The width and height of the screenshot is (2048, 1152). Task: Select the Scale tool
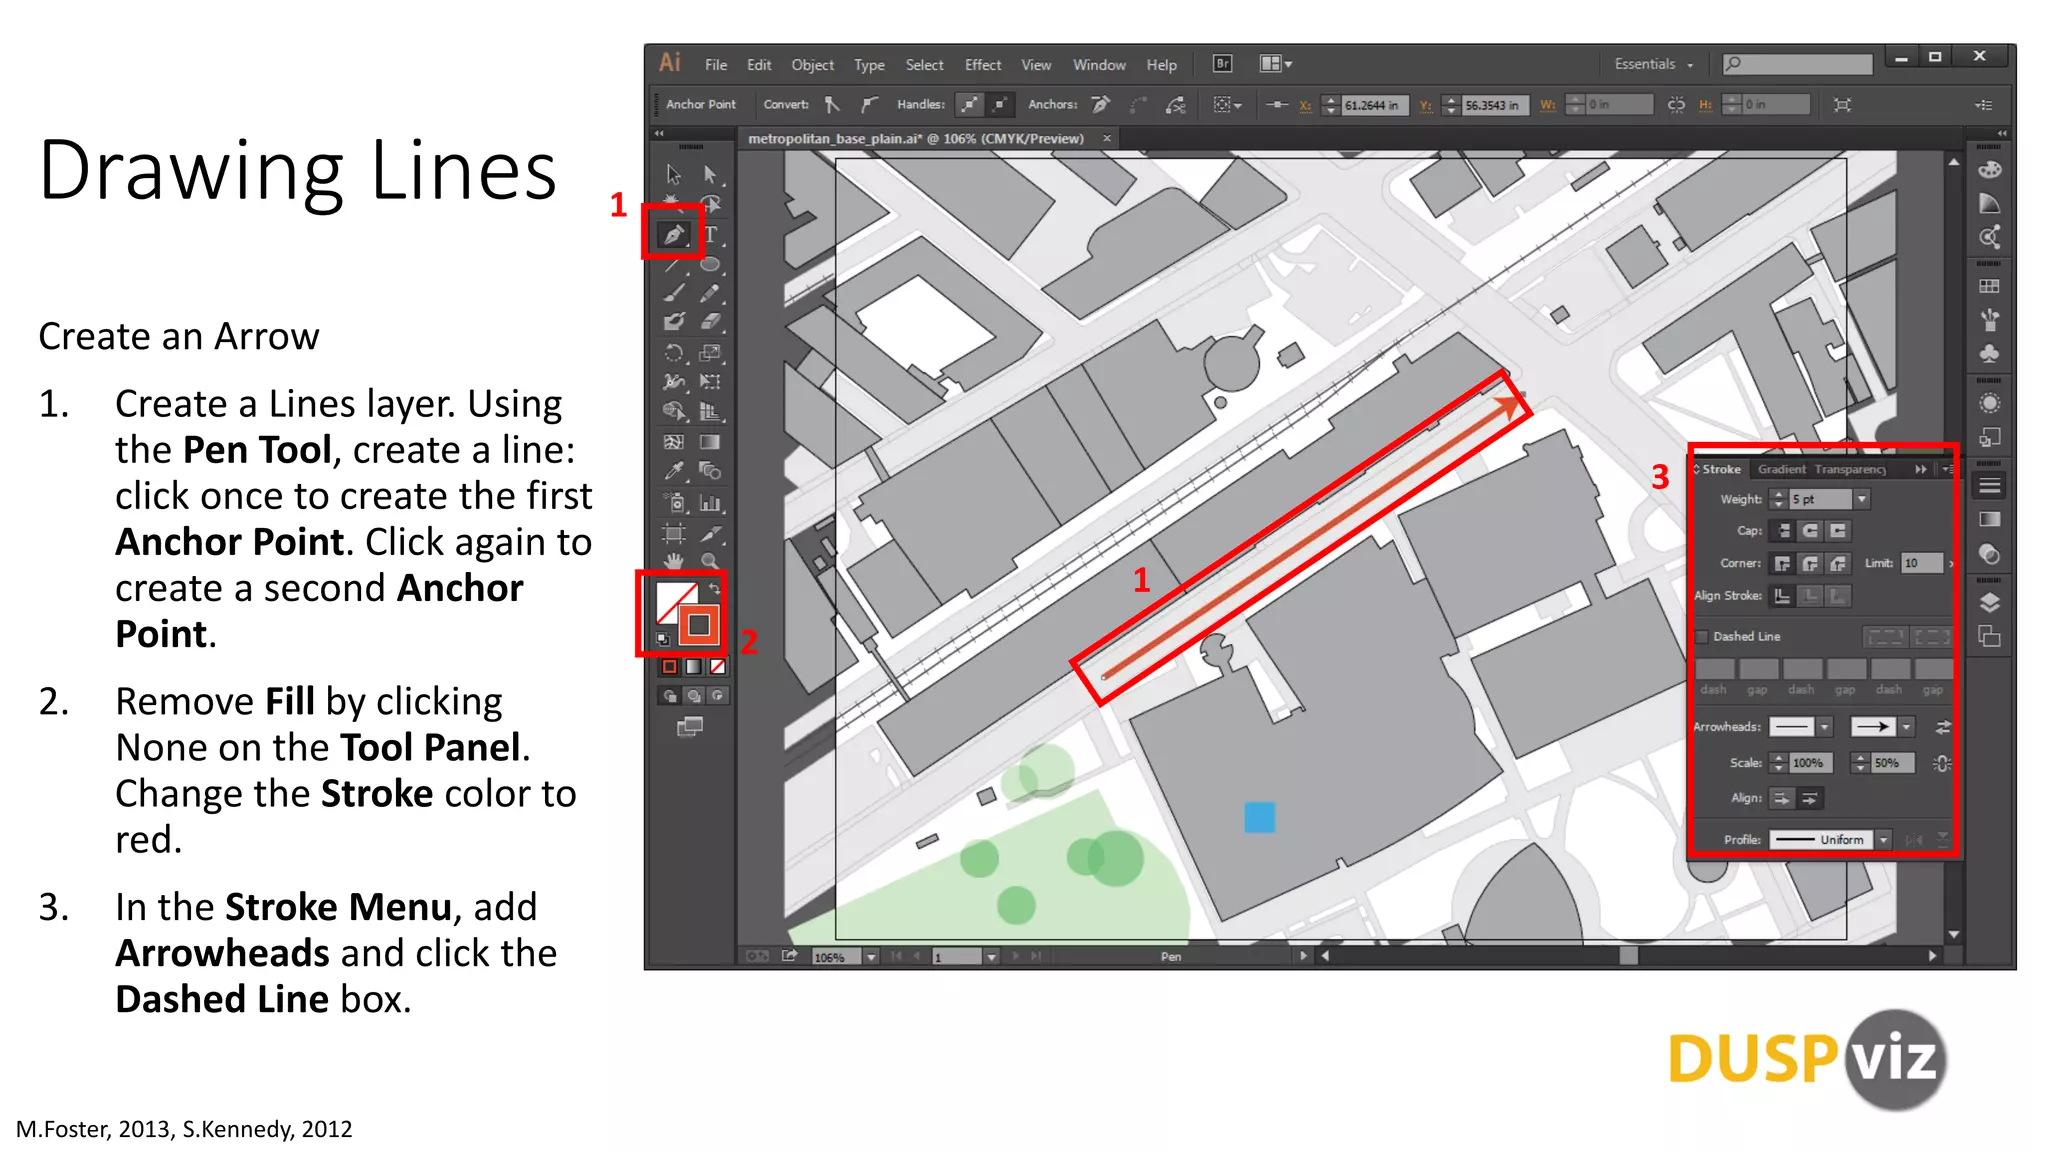coord(710,353)
